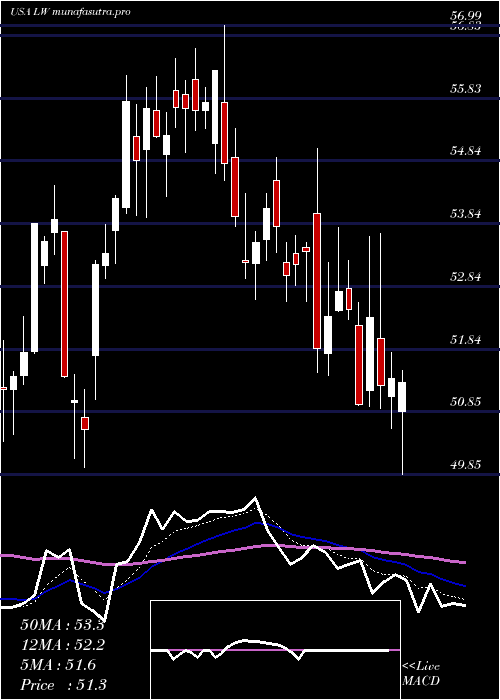Click the 55.83 price axis label
This screenshot has height=700, width=500.
(x=466, y=89)
